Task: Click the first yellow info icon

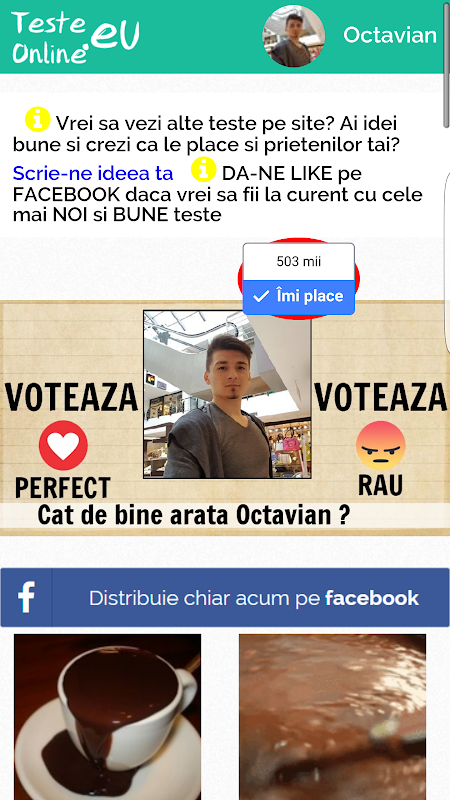Action: coord(38,119)
